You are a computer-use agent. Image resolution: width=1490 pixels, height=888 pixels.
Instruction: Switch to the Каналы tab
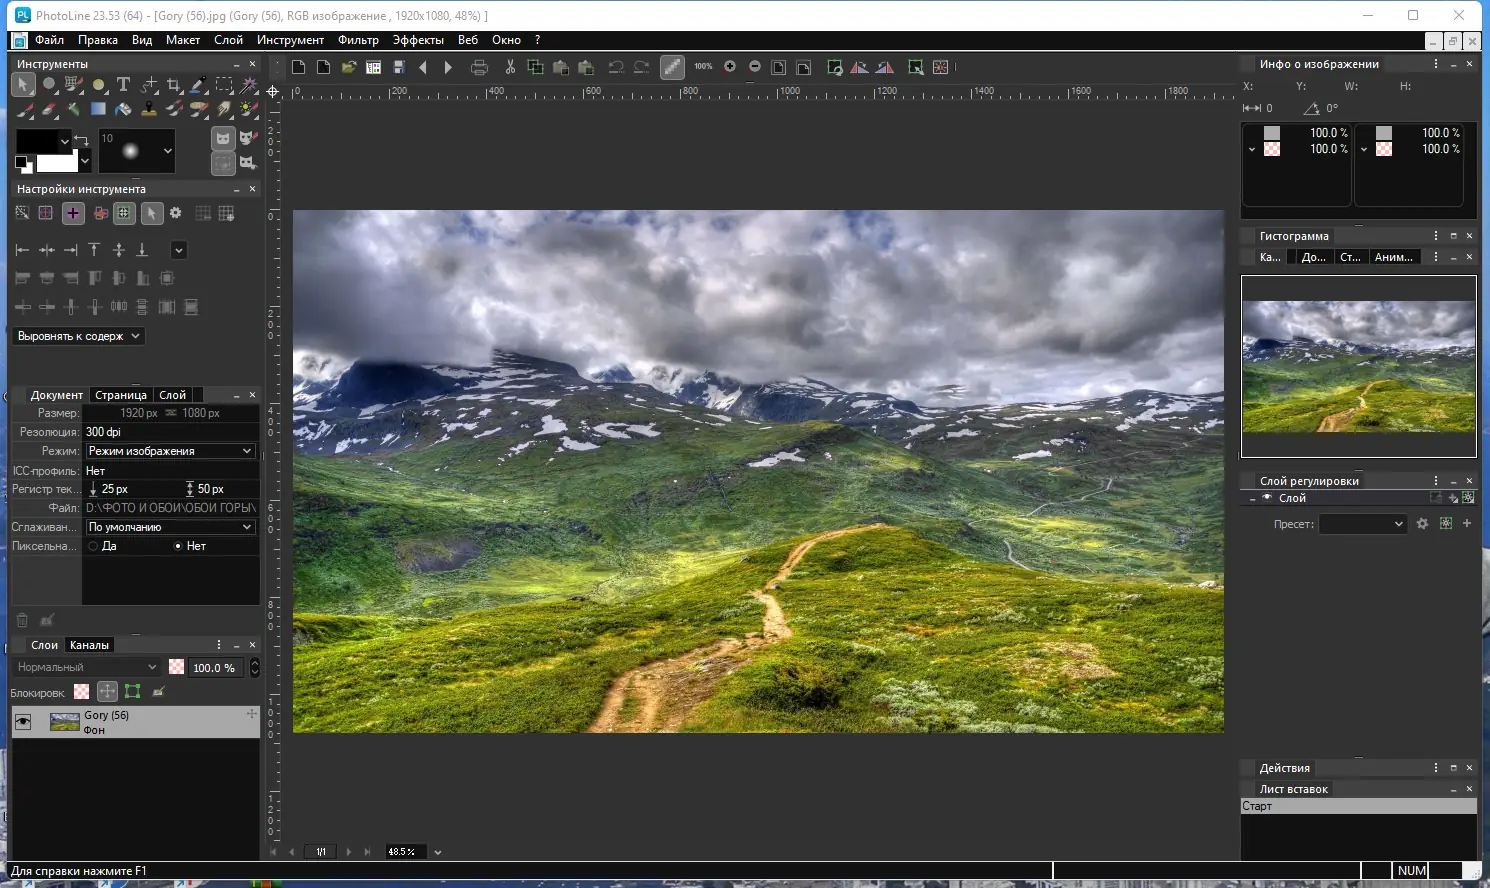point(89,645)
